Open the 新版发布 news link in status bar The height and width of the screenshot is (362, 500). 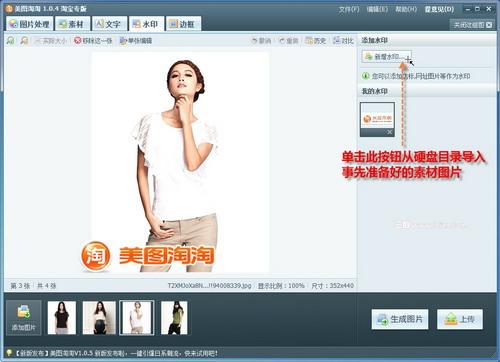tap(117, 353)
